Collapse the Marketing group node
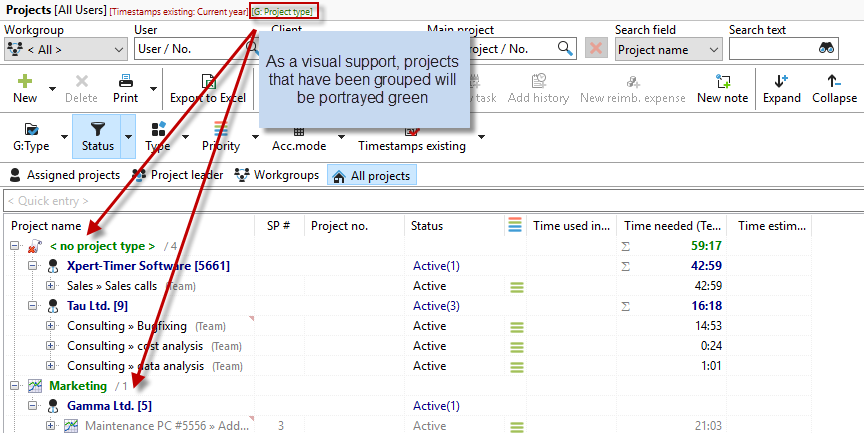The height and width of the screenshot is (433, 864). [15, 386]
